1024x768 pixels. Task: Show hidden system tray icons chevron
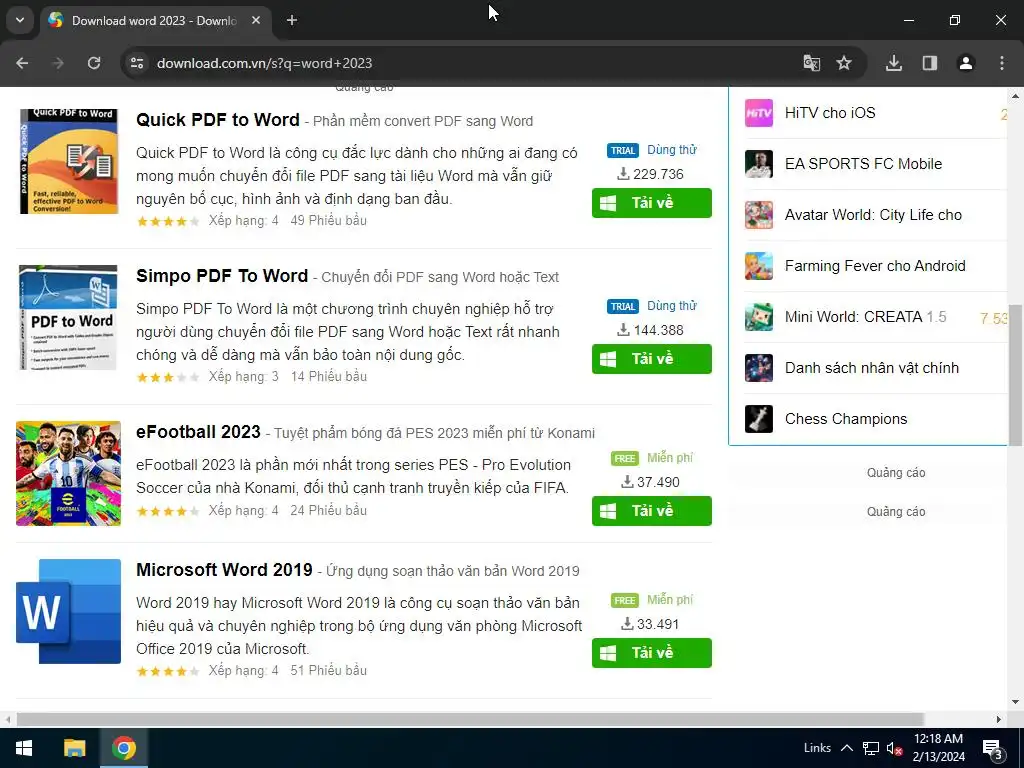click(x=846, y=748)
